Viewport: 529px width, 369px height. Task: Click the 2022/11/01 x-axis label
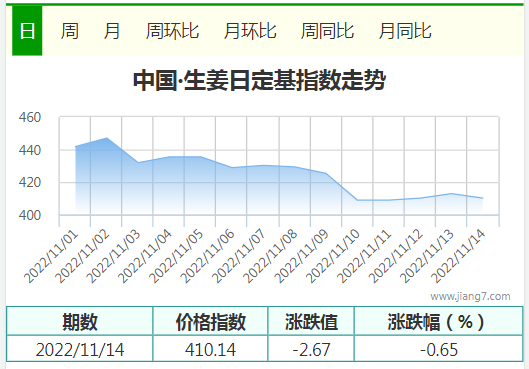(x=51, y=257)
